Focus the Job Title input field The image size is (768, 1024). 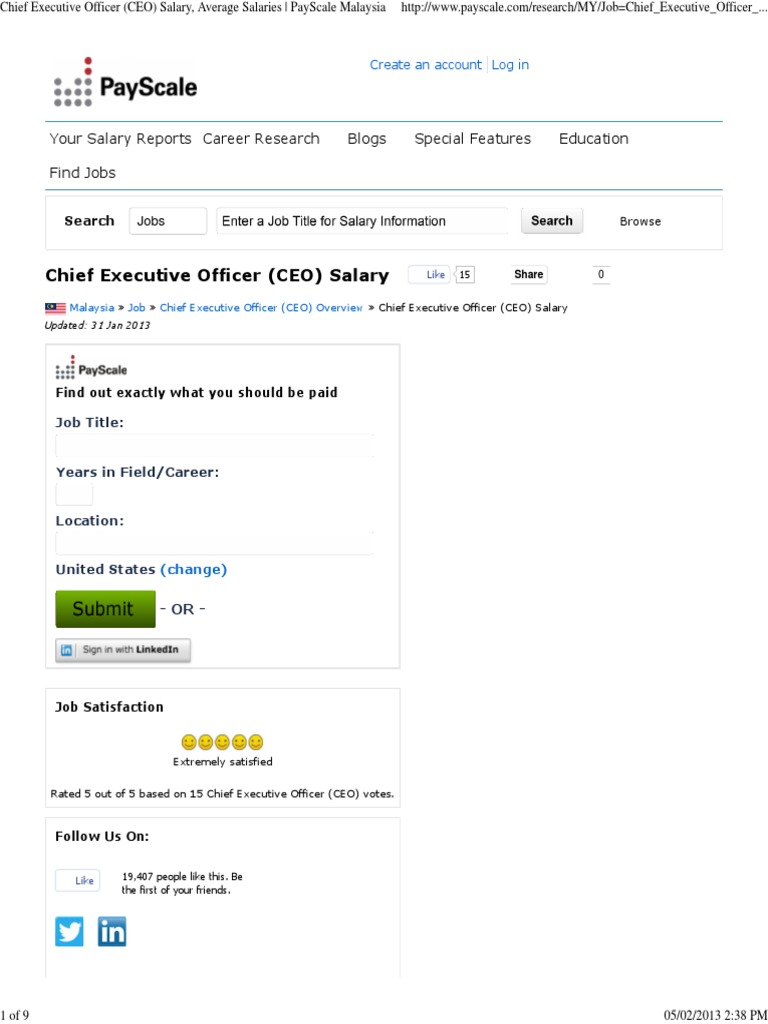(215, 446)
